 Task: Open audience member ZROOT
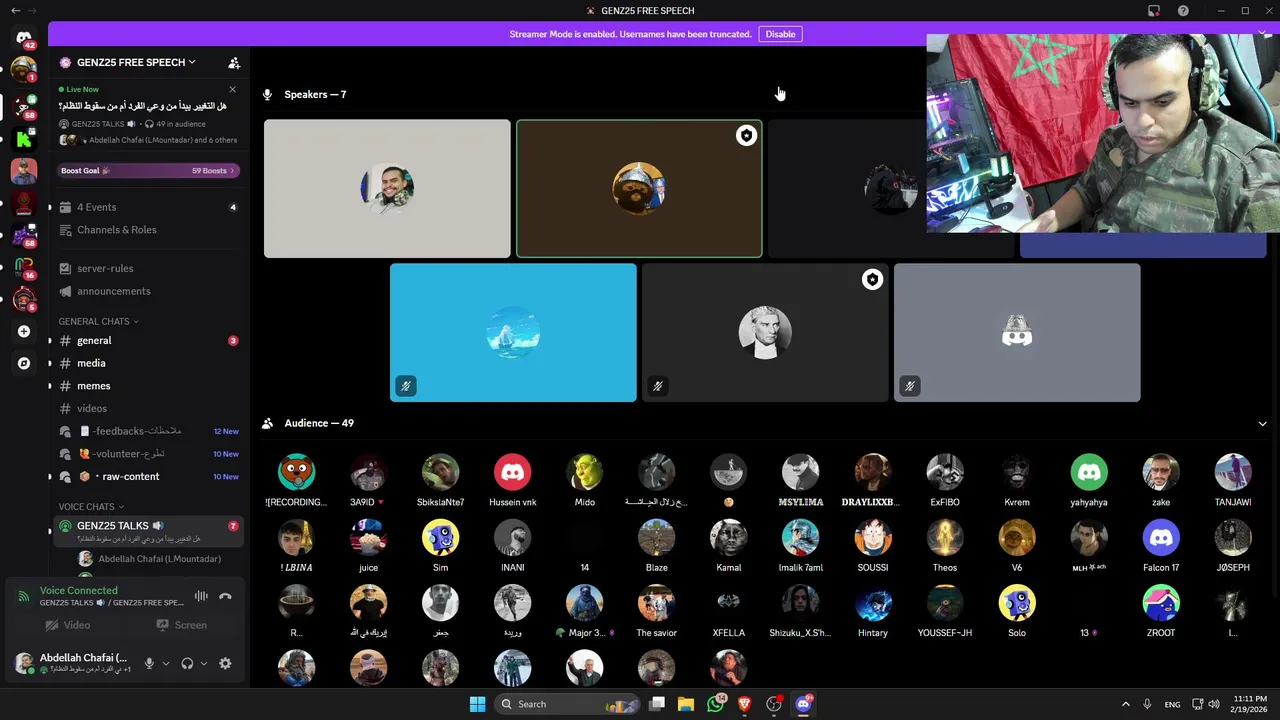point(1161,611)
